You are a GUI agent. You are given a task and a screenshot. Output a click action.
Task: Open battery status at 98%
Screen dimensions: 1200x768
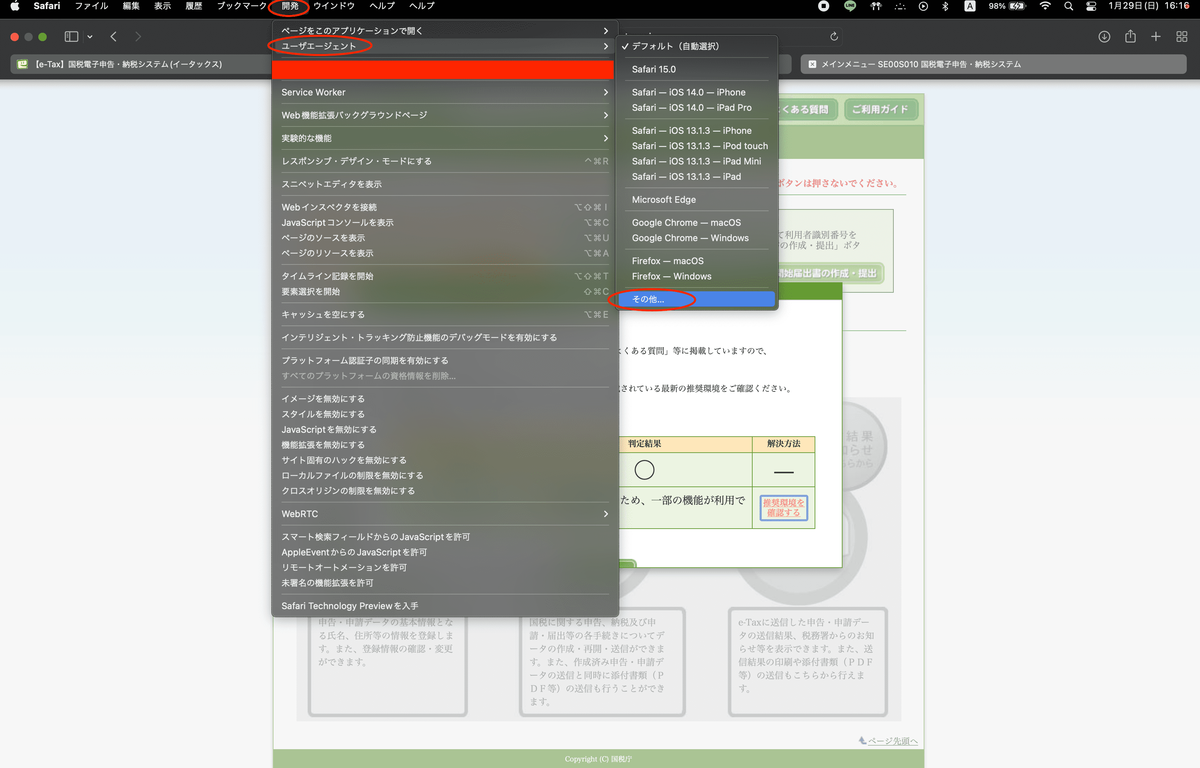click(1009, 6)
